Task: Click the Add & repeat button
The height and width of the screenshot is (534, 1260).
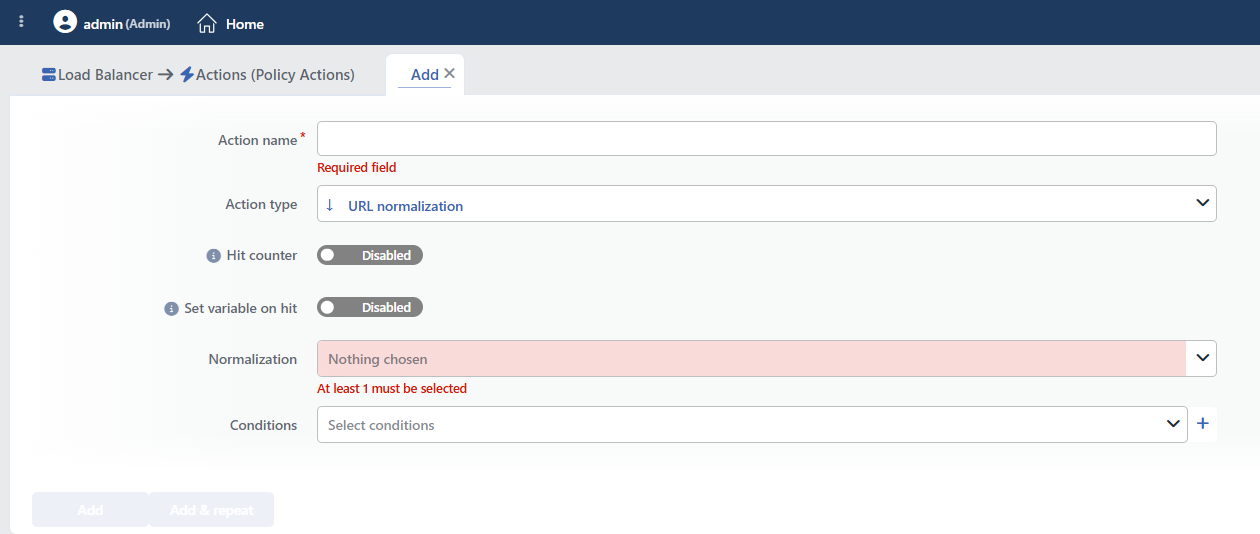Action: point(211,510)
